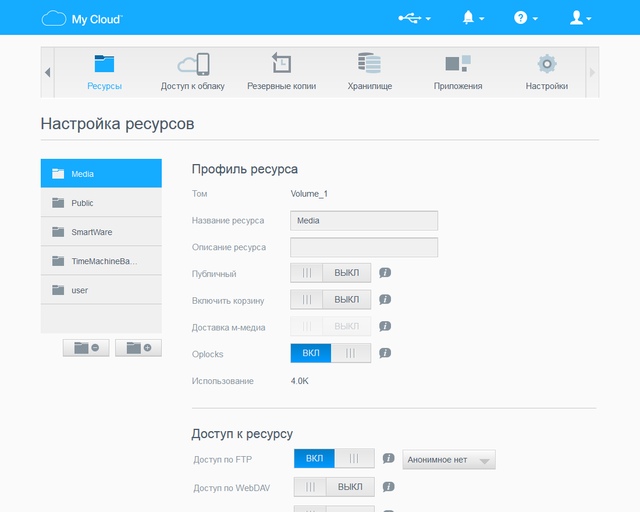
Task: Click the My Cloud logo
Action: click(x=82, y=19)
